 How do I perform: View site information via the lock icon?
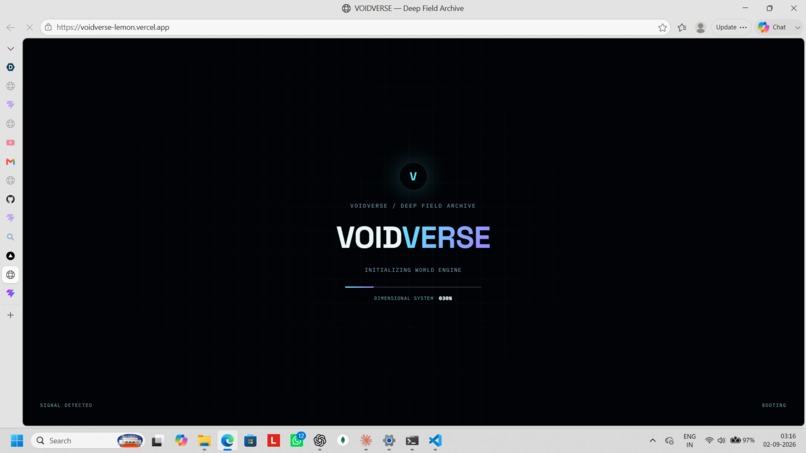(x=48, y=27)
